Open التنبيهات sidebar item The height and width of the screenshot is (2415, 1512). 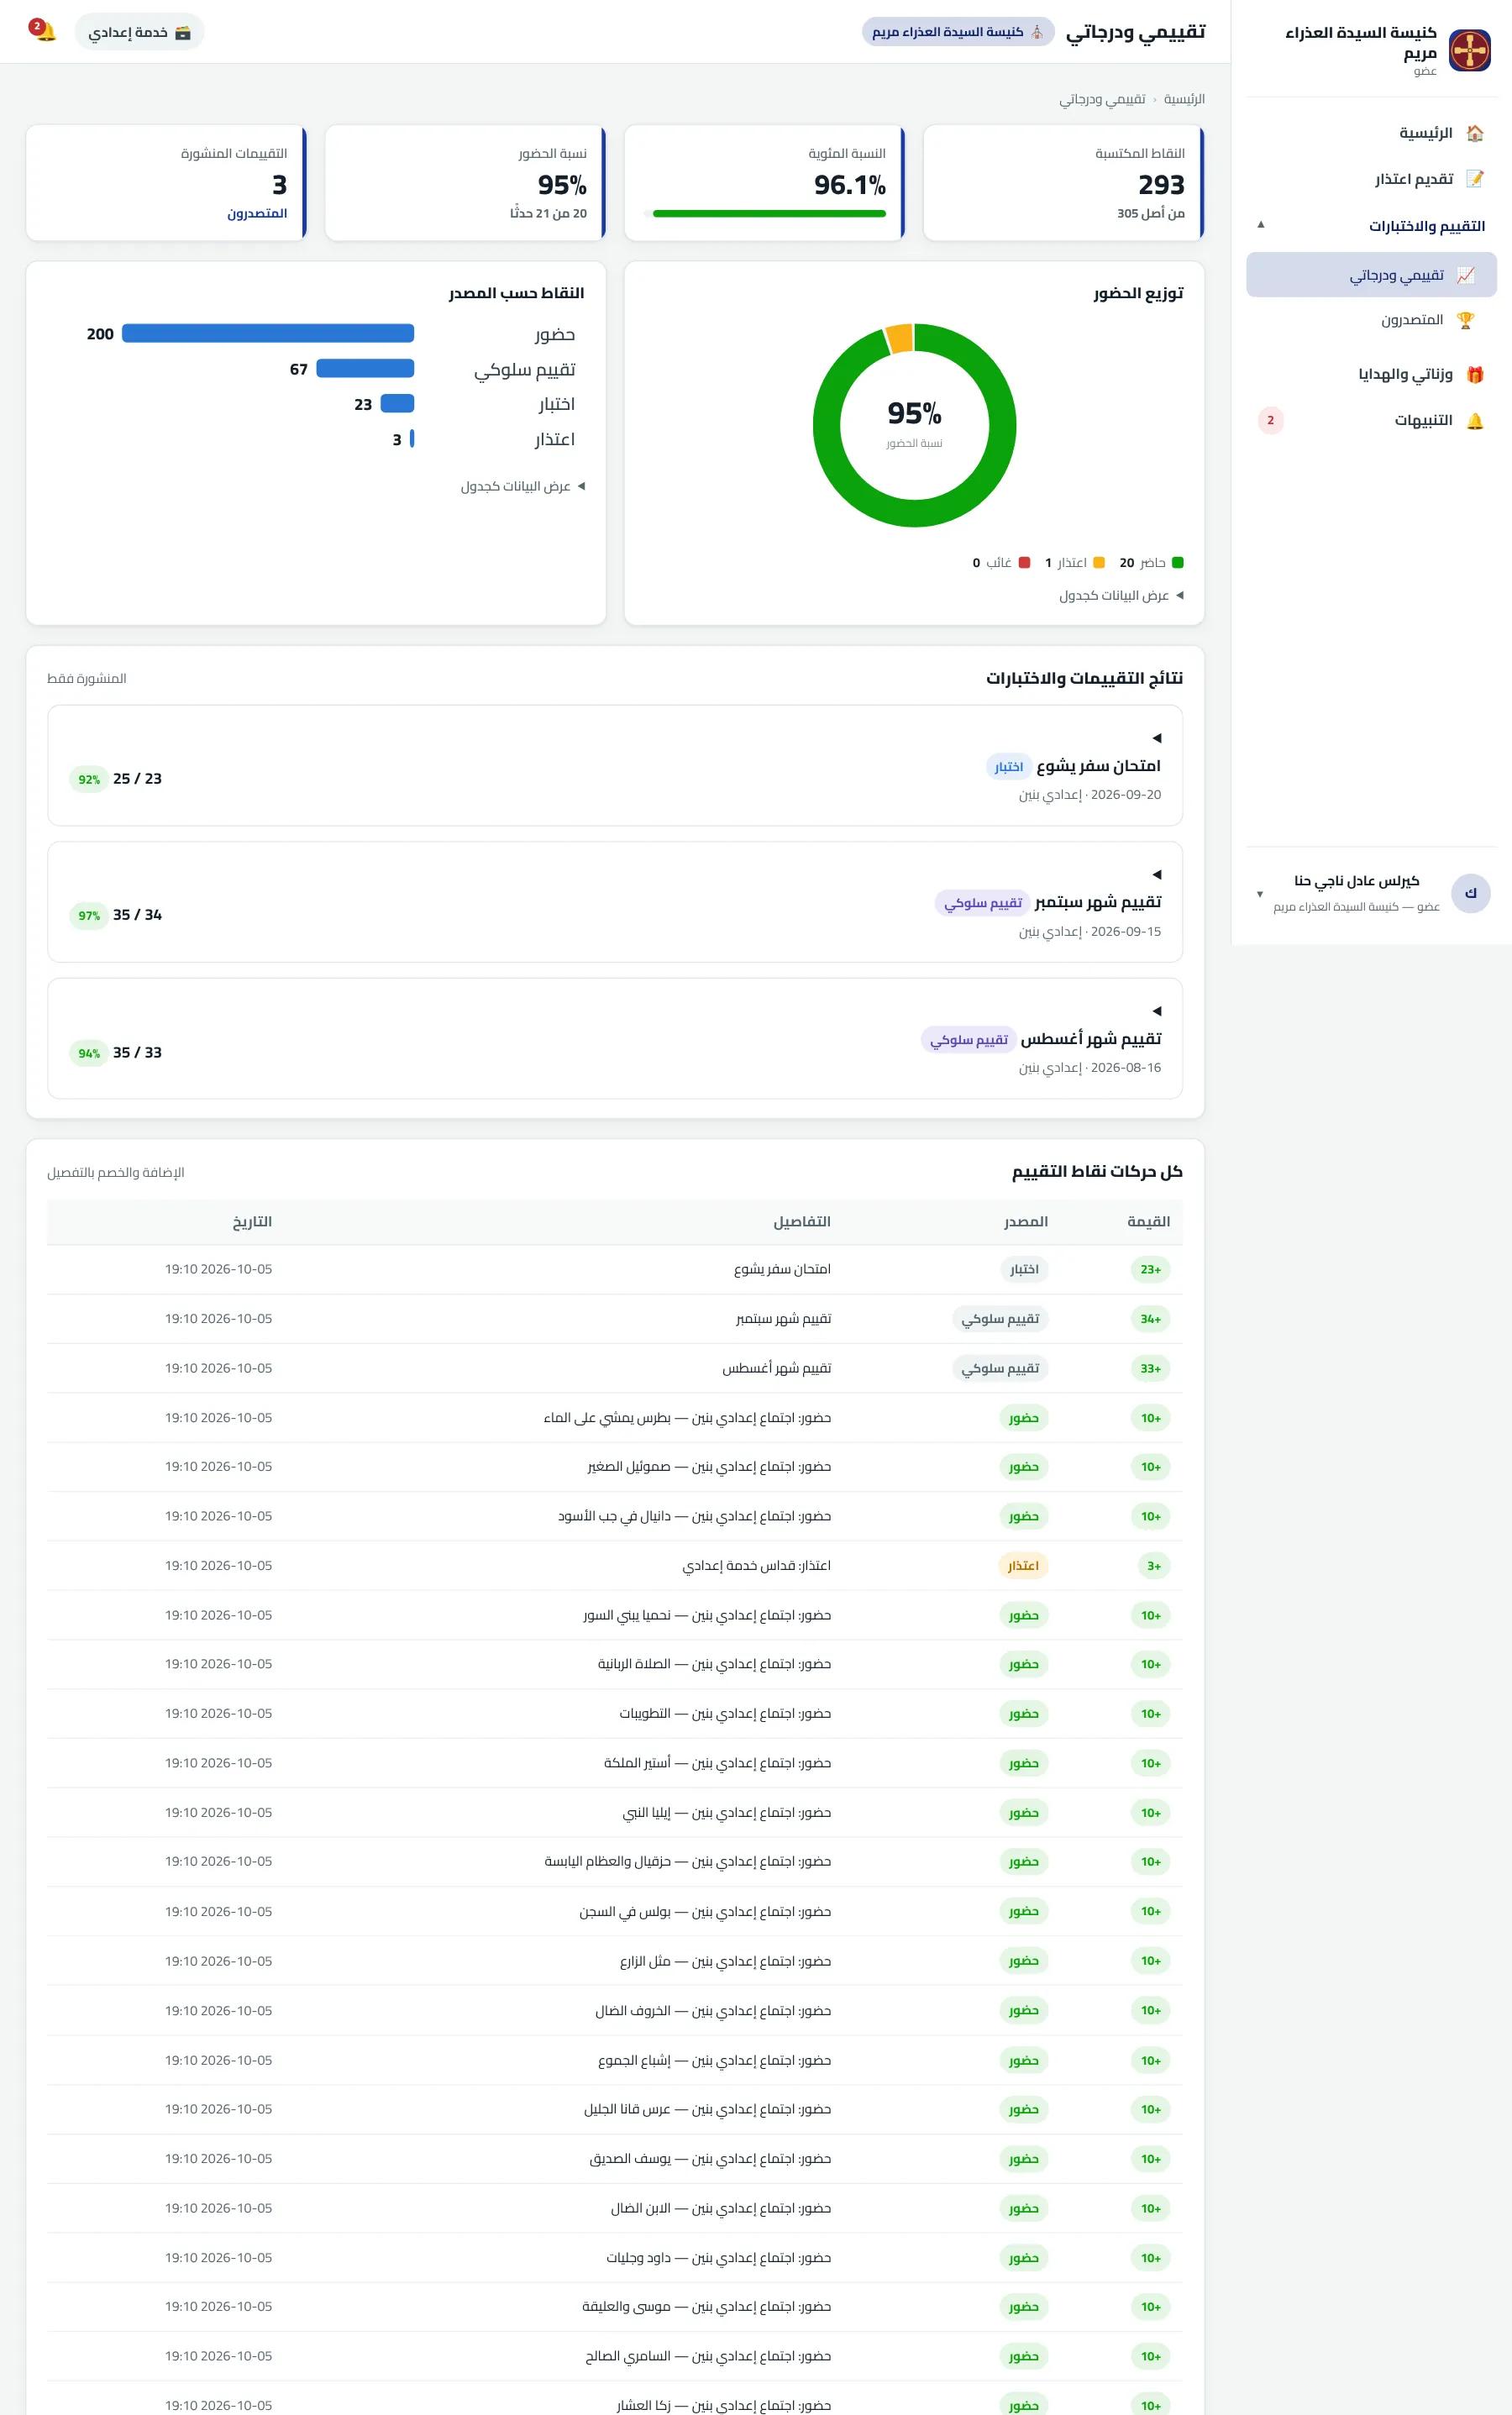point(1371,420)
